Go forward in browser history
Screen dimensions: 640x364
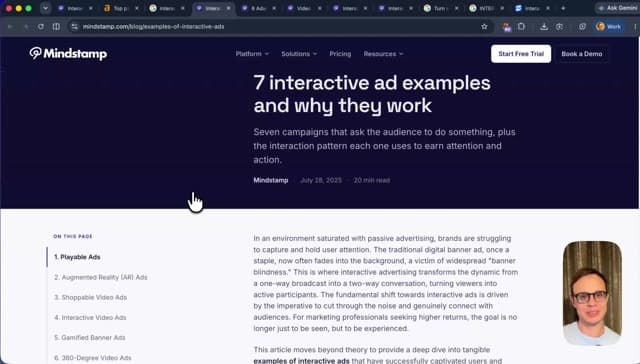(26, 27)
